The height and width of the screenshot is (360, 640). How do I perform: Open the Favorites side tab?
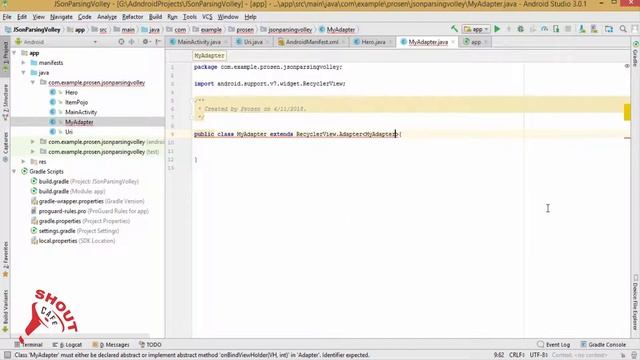[5, 260]
